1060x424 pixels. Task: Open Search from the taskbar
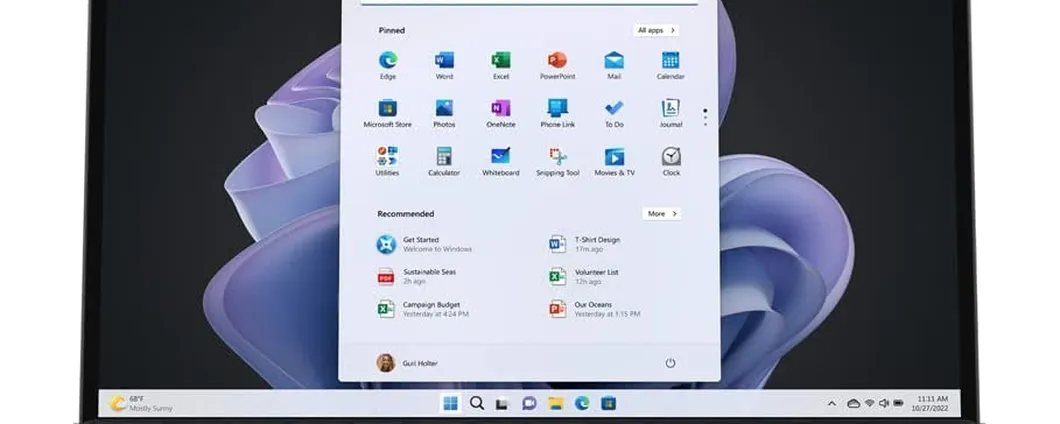pos(477,404)
